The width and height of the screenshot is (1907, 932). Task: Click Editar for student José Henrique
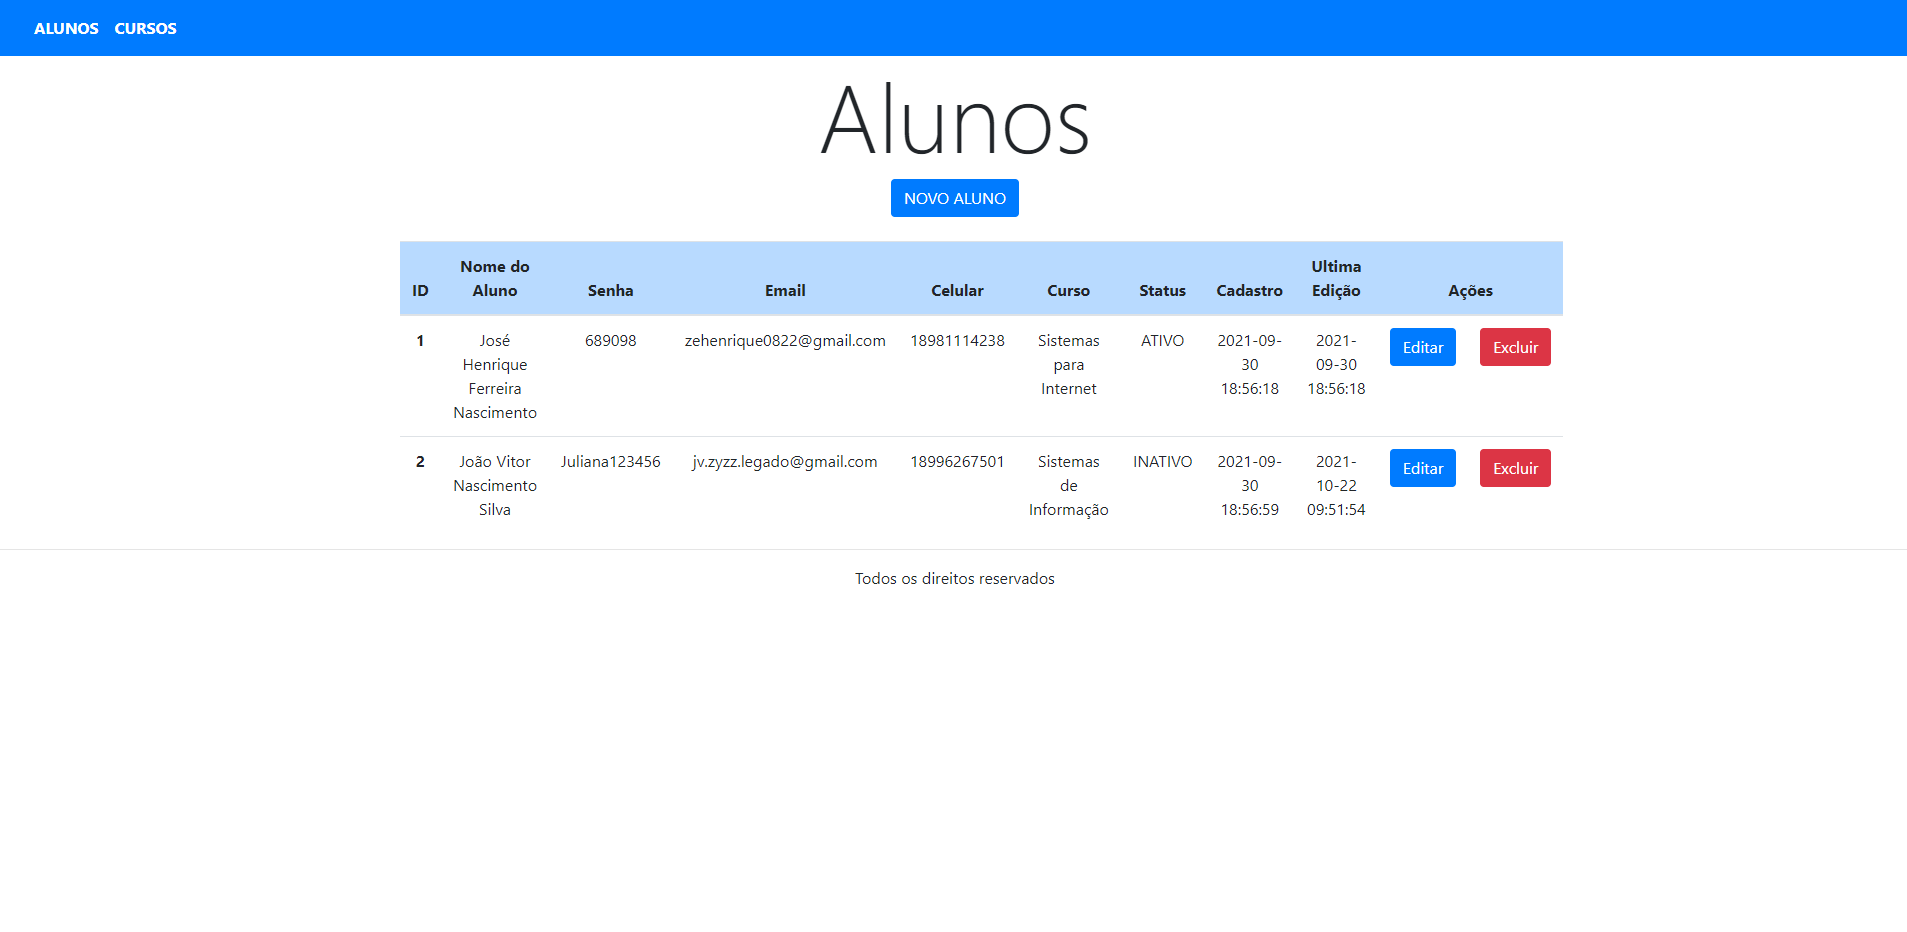pos(1422,347)
